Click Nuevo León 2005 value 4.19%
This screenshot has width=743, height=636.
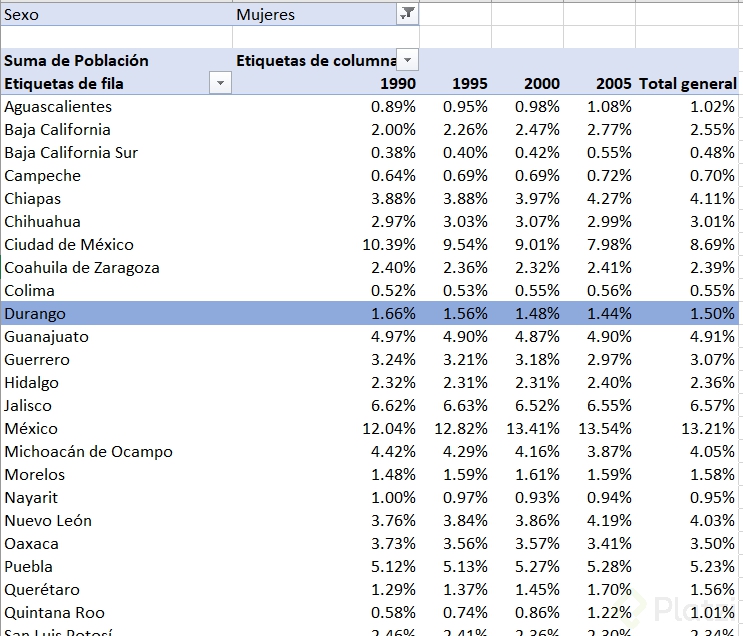coord(609,521)
